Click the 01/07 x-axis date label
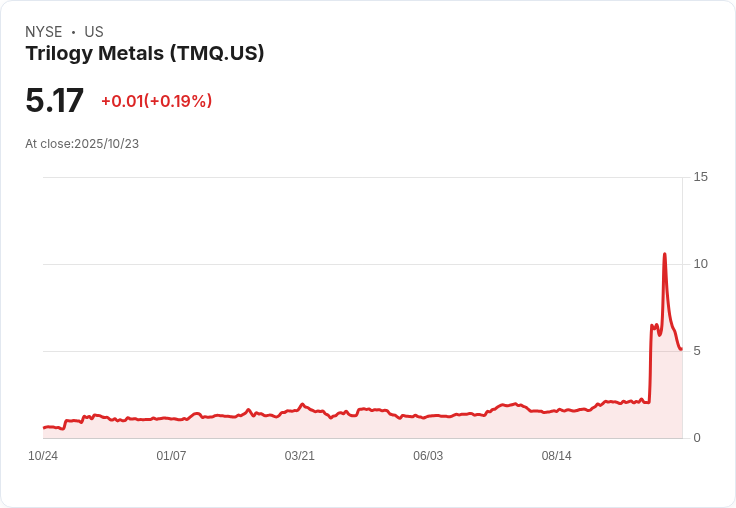The width and height of the screenshot is (736, 508). 171,455
